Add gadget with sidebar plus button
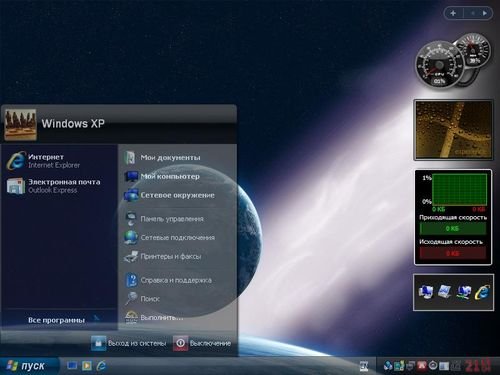Image resolution: width=500 pixels, height=375 pixels. pos(453,13)
